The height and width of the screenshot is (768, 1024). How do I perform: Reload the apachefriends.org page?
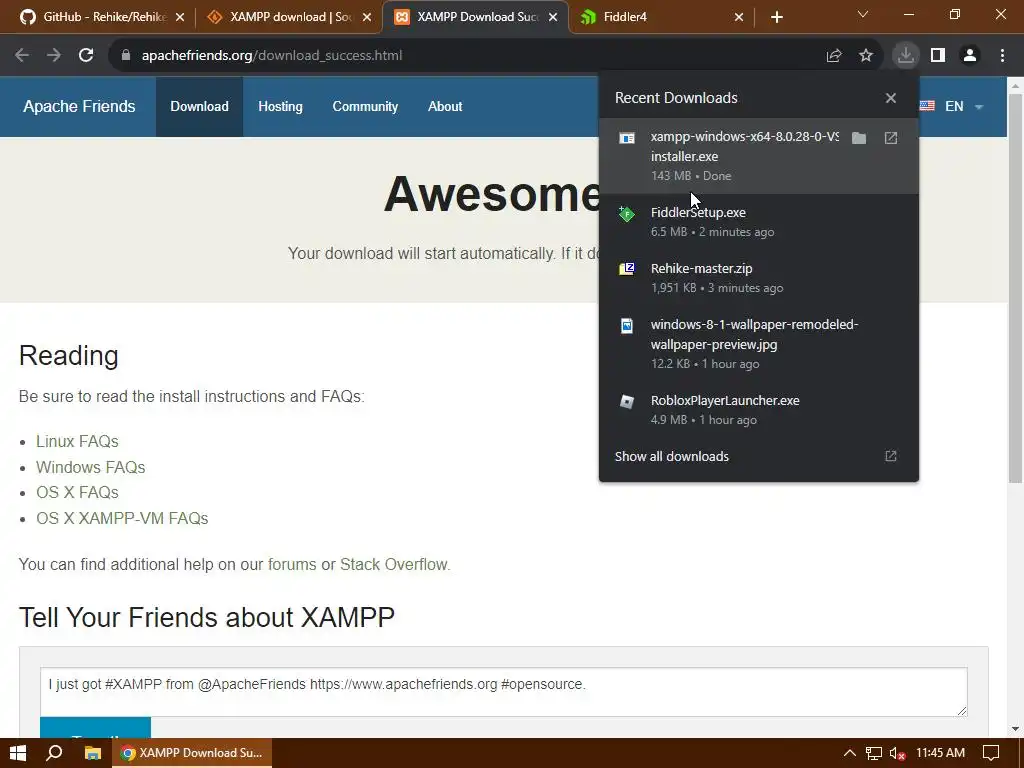click(86, 56)
